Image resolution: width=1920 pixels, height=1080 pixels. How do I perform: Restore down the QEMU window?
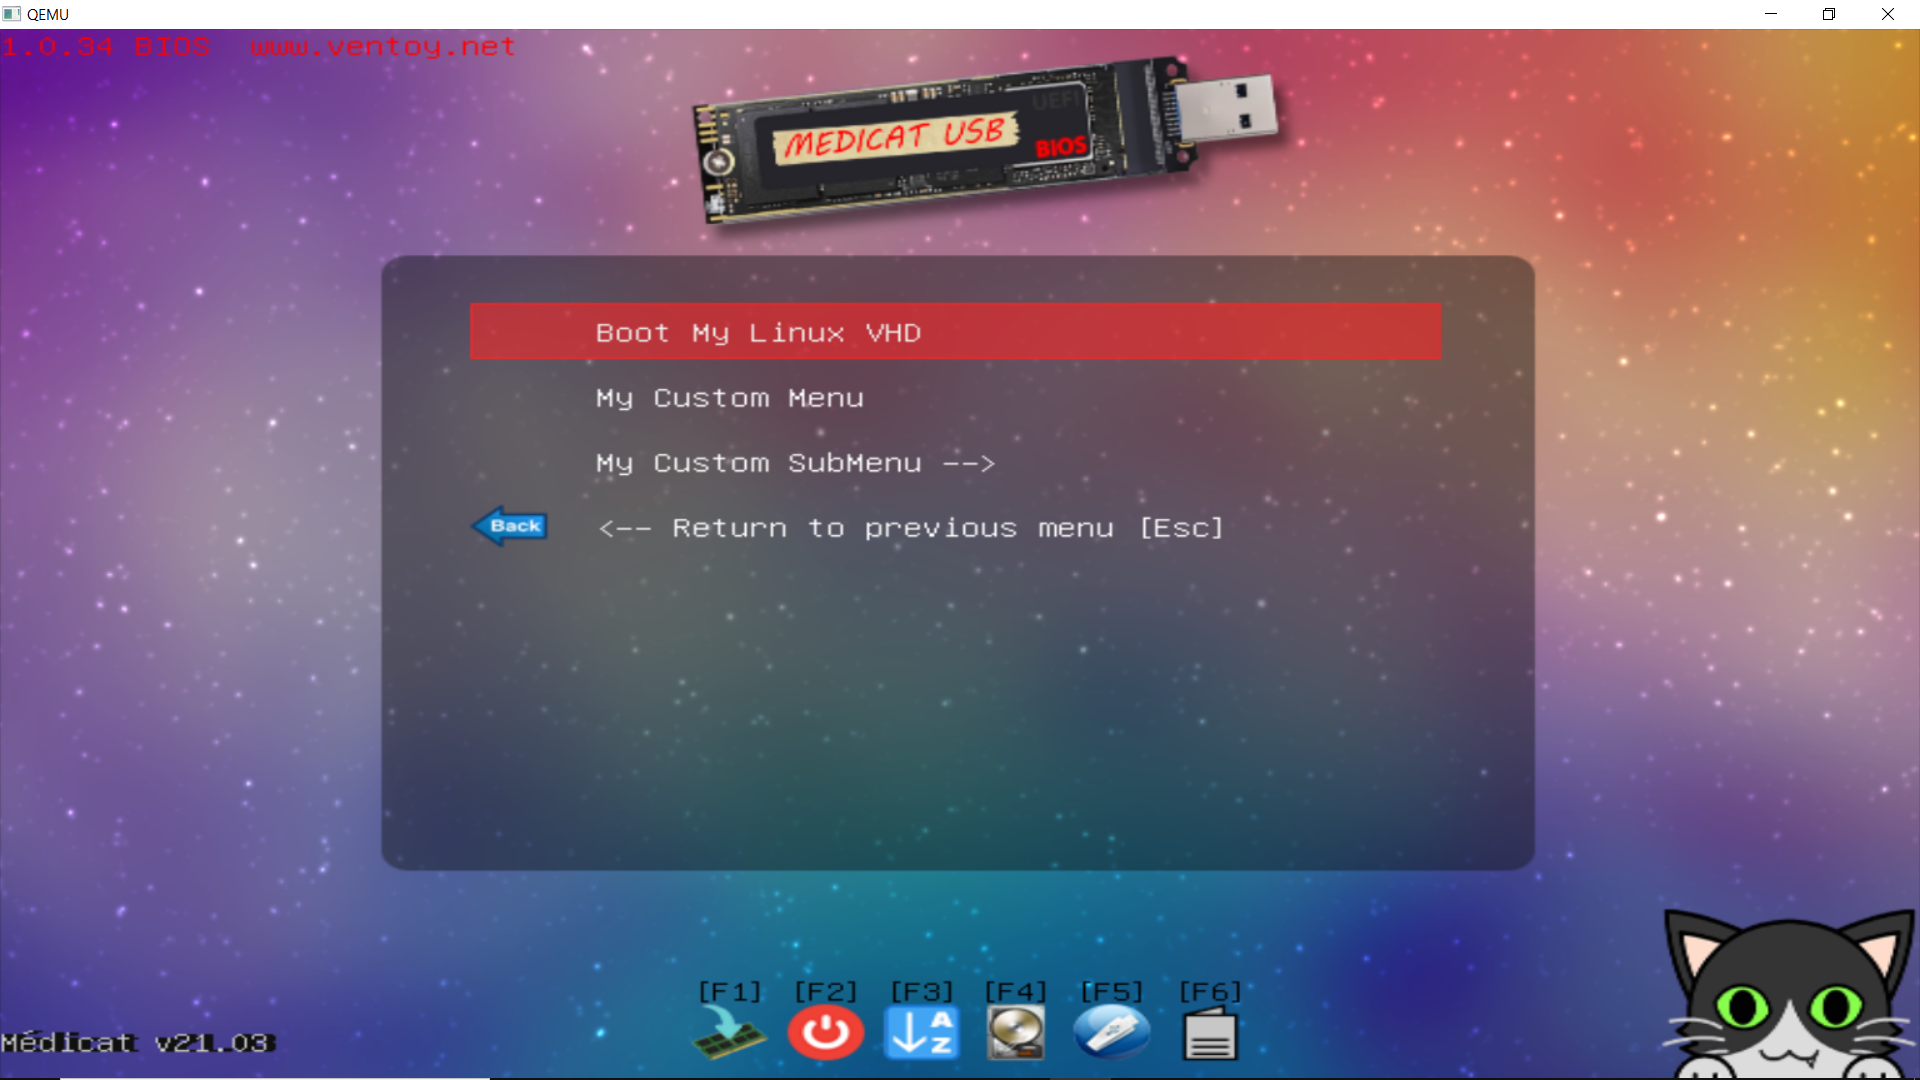tap(1829, 14)
